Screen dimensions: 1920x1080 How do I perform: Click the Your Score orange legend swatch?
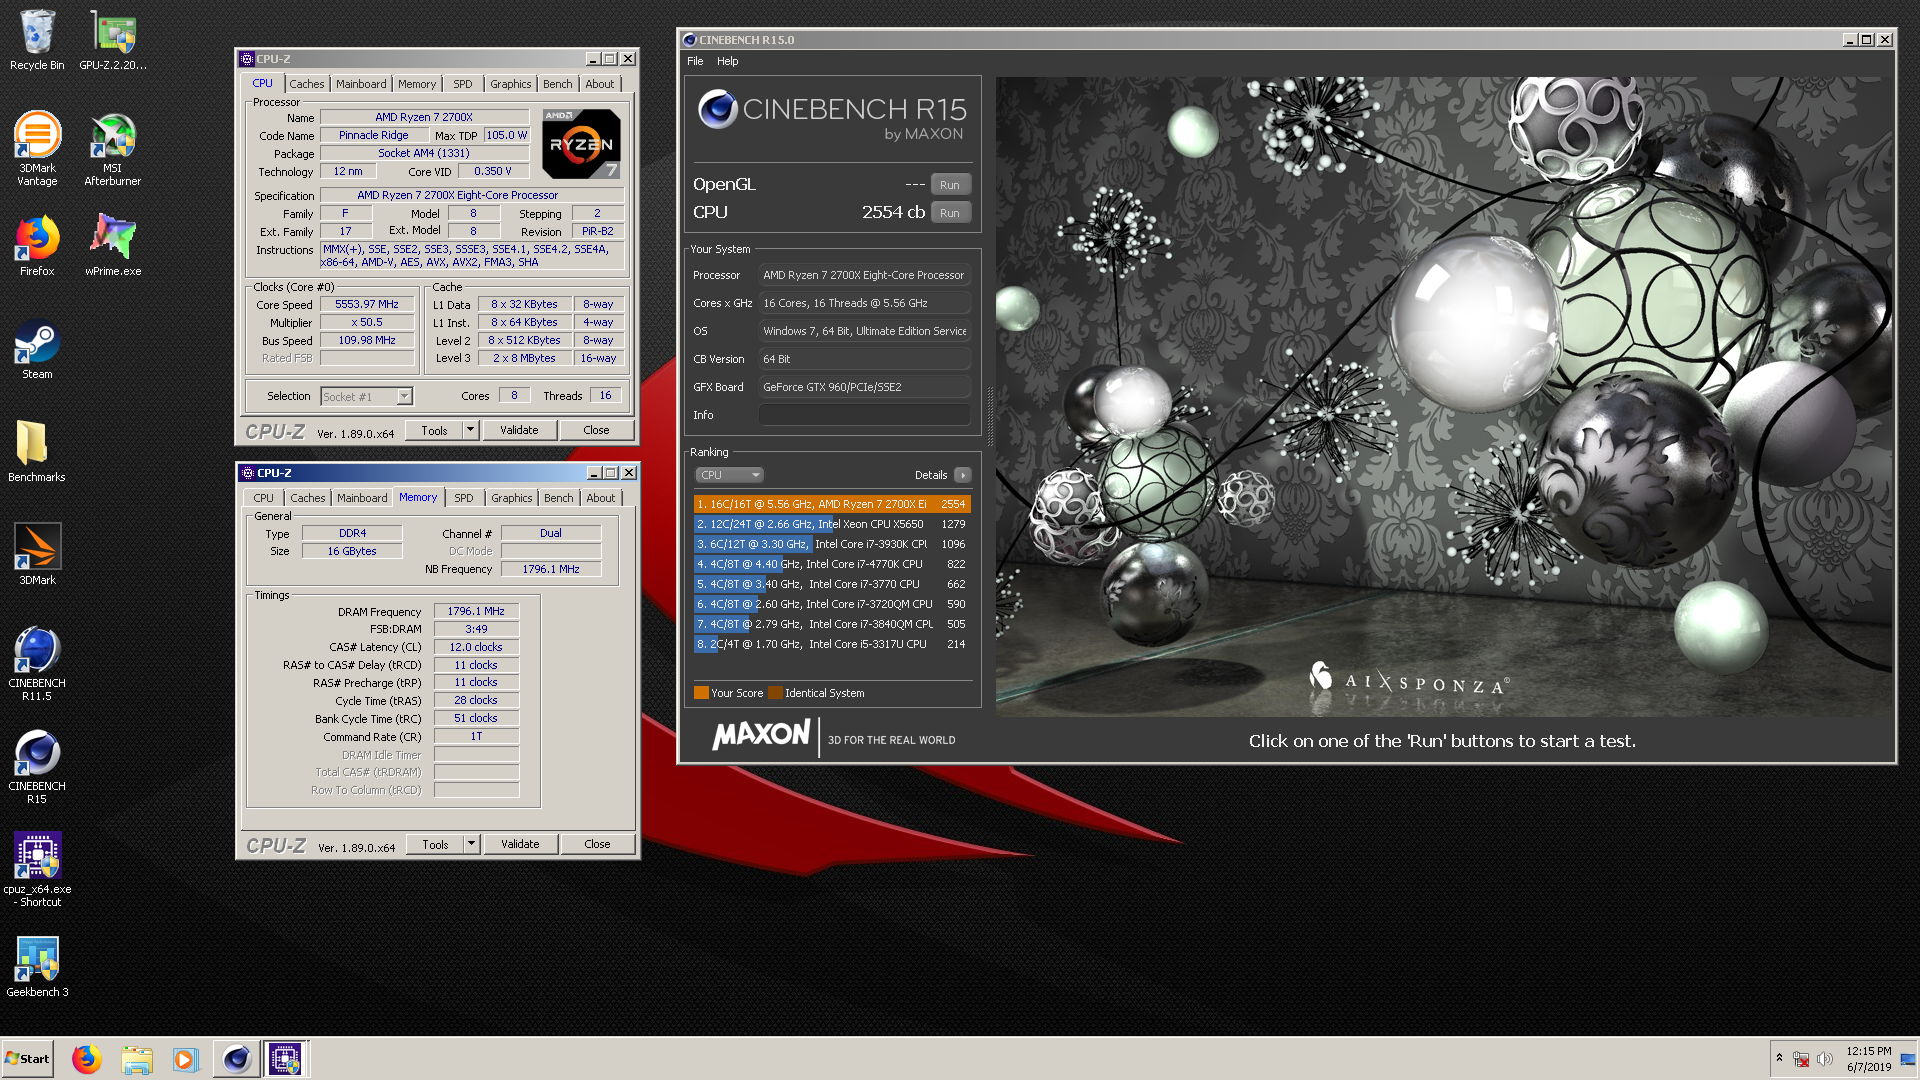pyautogui.click(x=701, y=693)
